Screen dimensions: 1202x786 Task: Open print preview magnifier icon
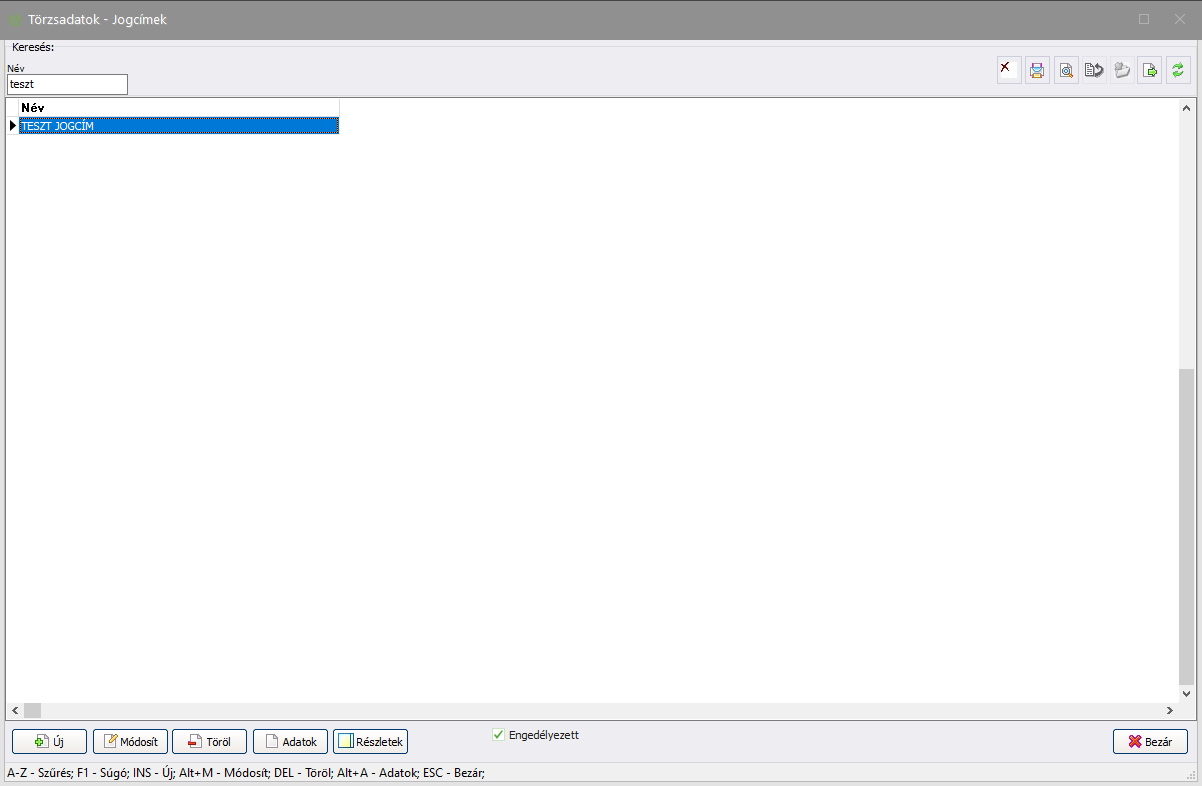[1066, 70]
